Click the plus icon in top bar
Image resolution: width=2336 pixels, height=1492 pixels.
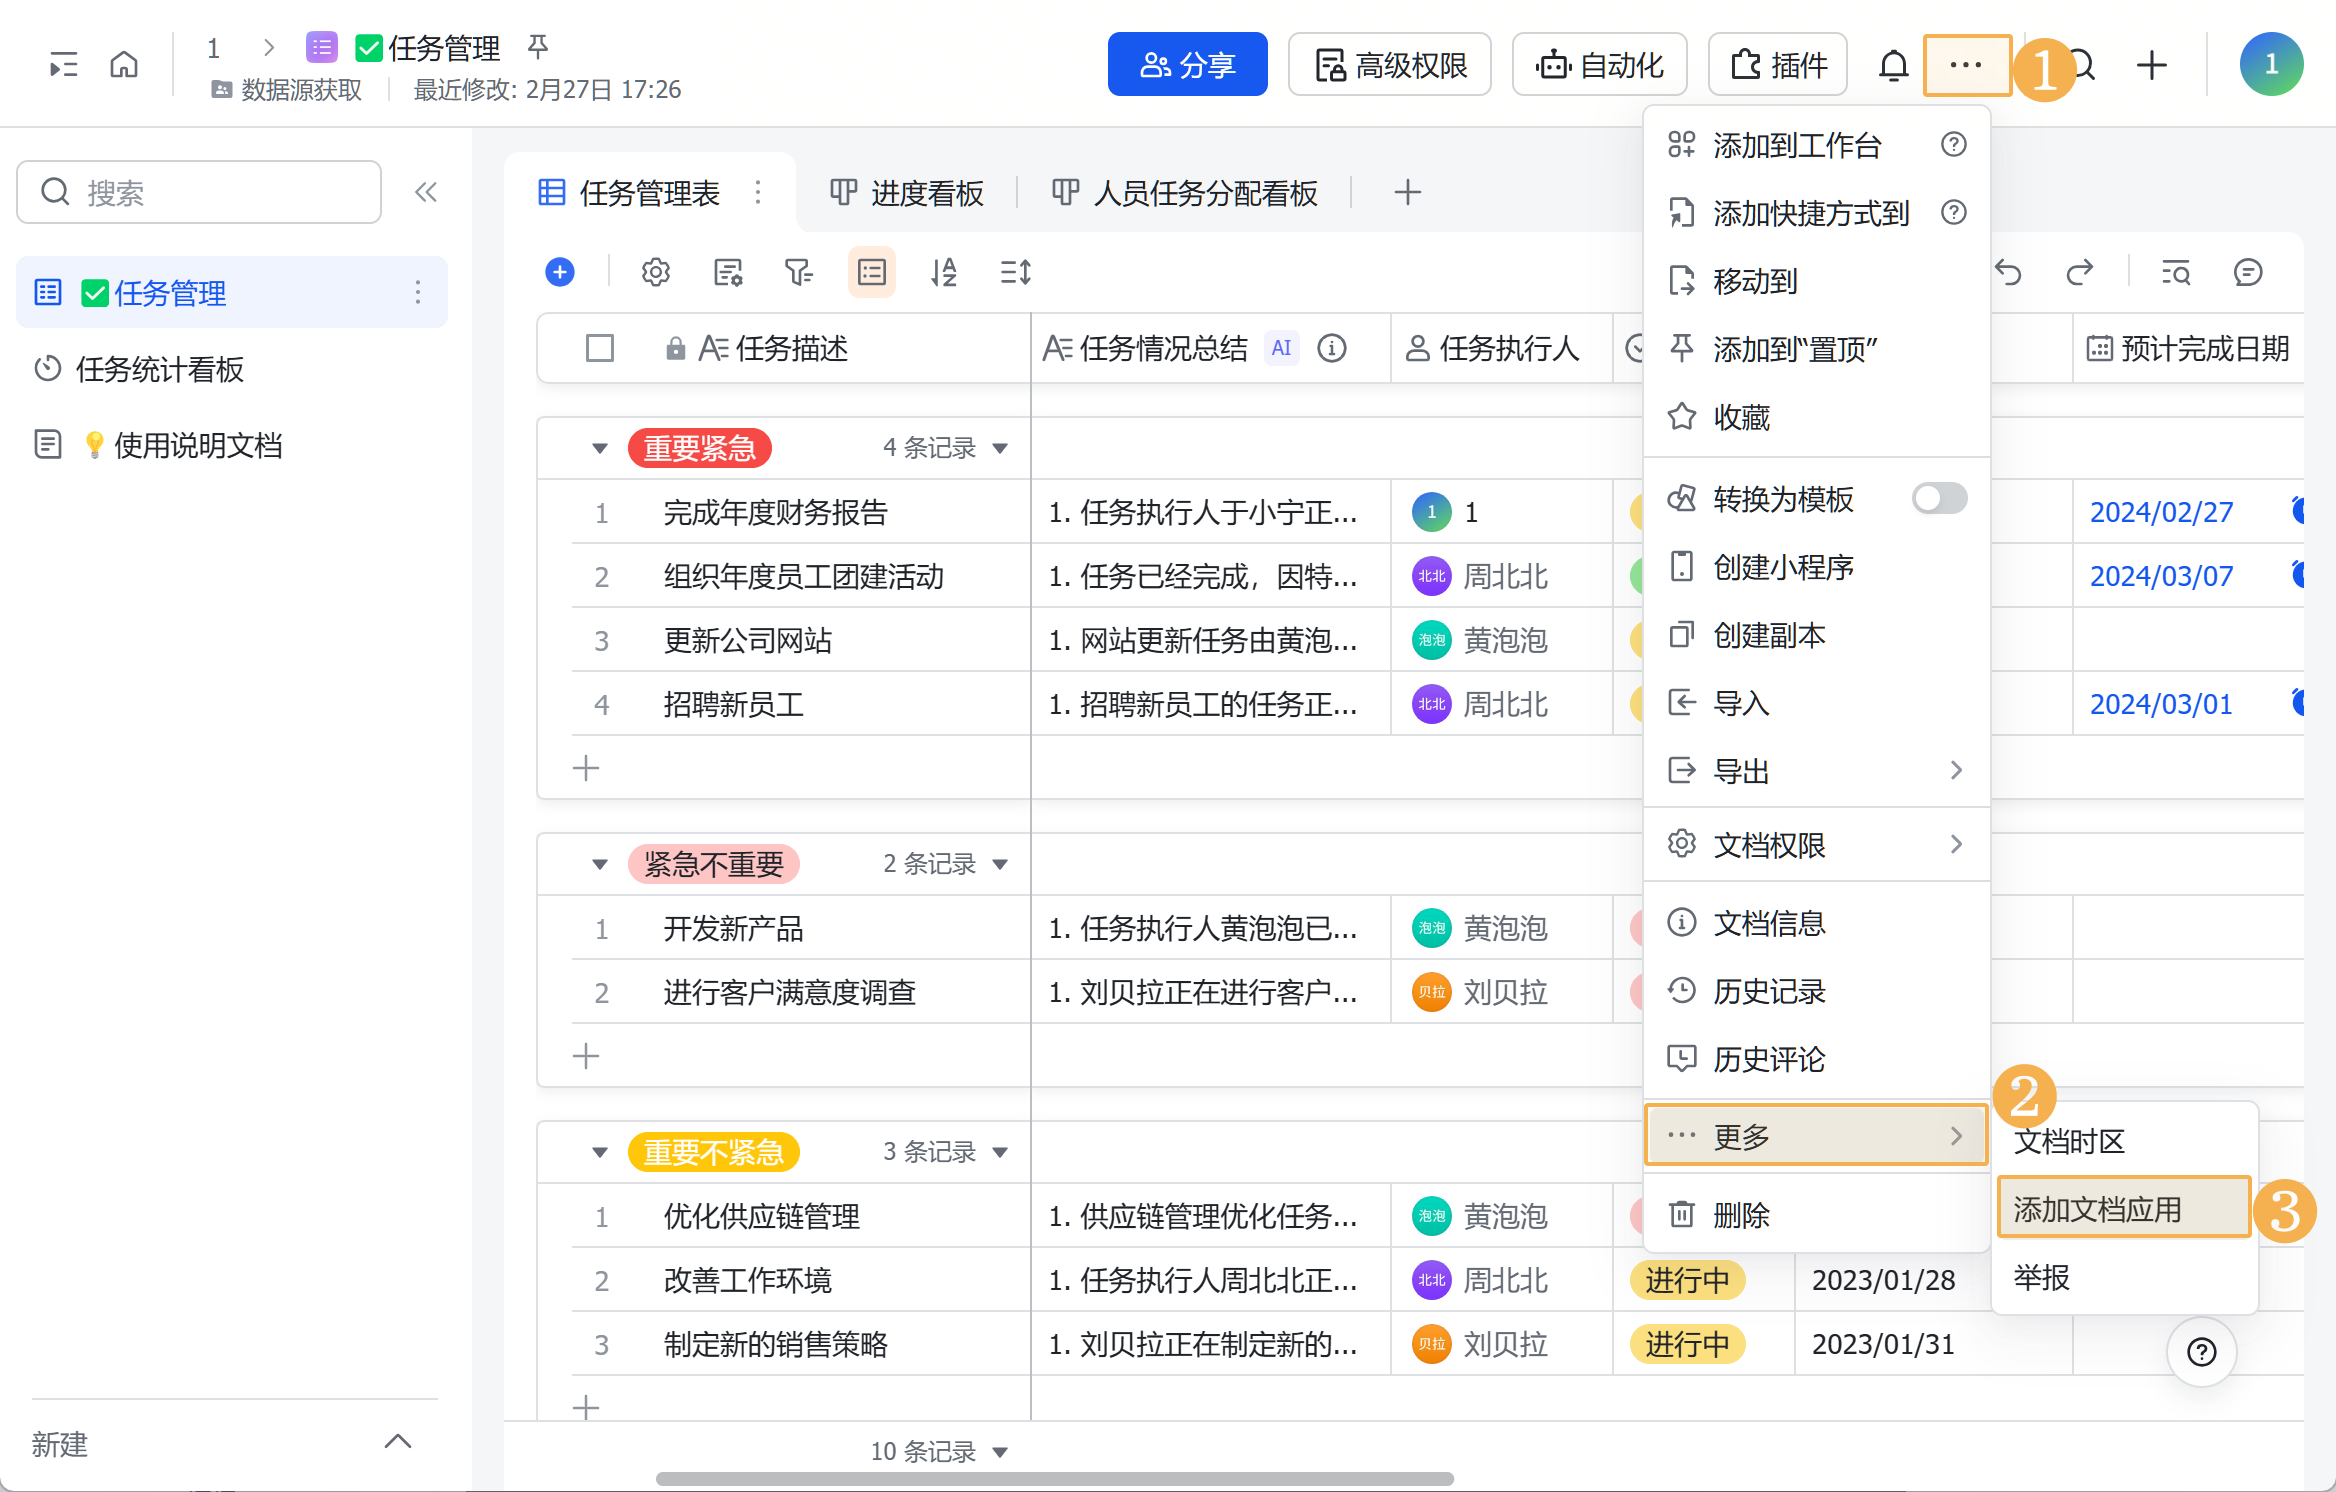[2152, 65]
